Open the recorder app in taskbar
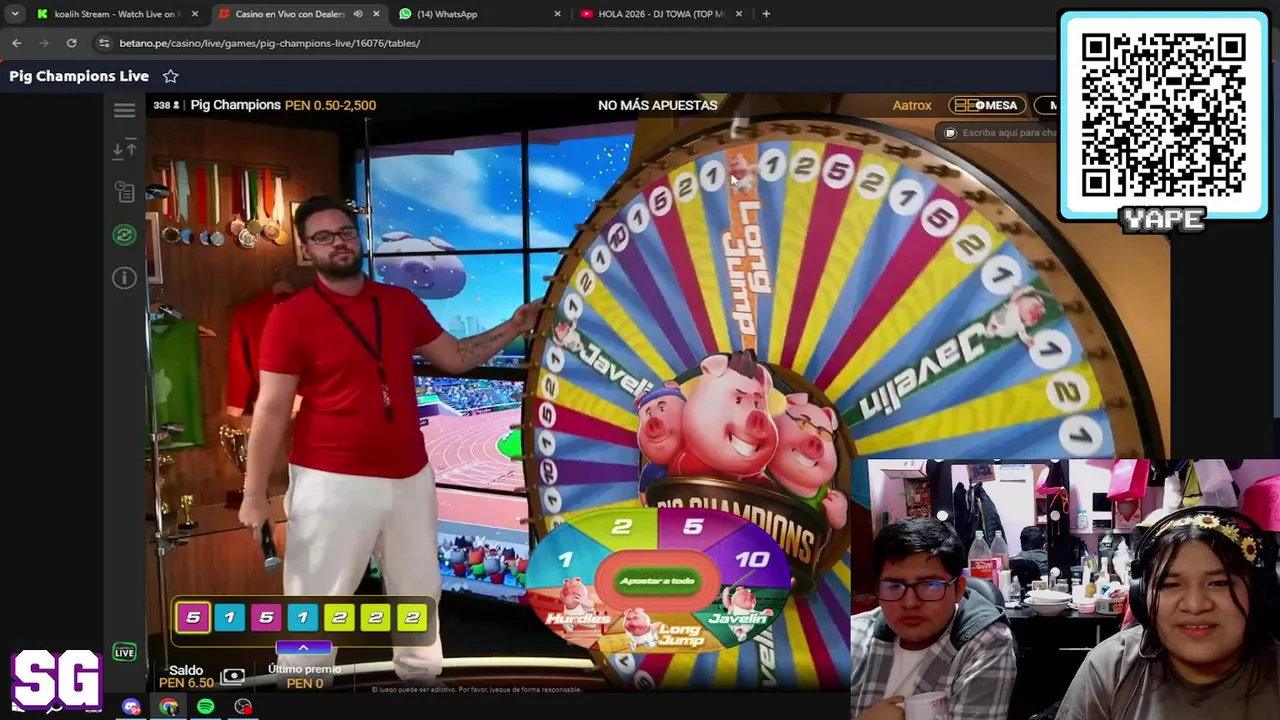Screen dimensions: 1280x720 click(x=243, y=707)
